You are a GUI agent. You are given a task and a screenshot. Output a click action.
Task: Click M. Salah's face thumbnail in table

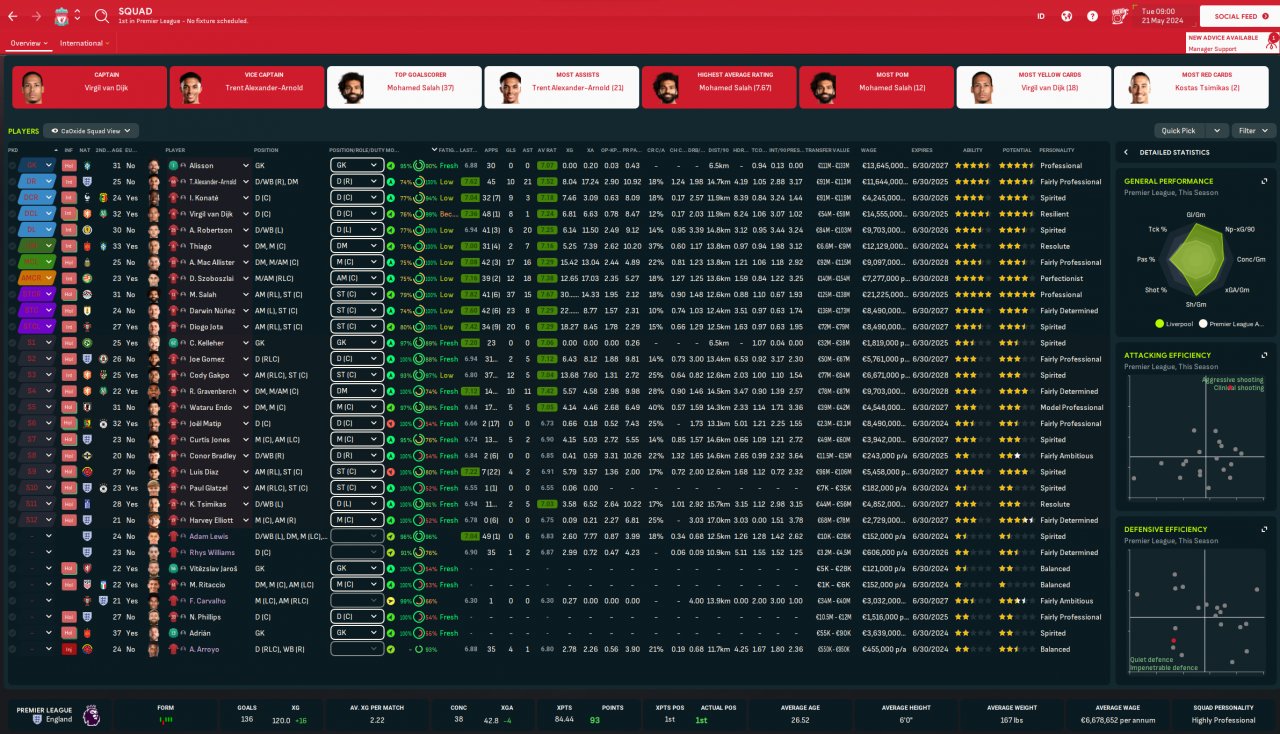click(154, 294)
